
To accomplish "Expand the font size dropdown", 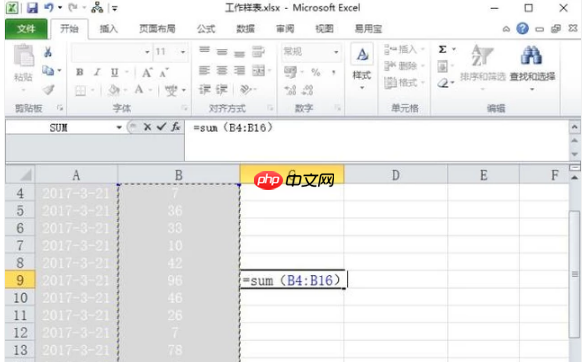I will (183, 52).
